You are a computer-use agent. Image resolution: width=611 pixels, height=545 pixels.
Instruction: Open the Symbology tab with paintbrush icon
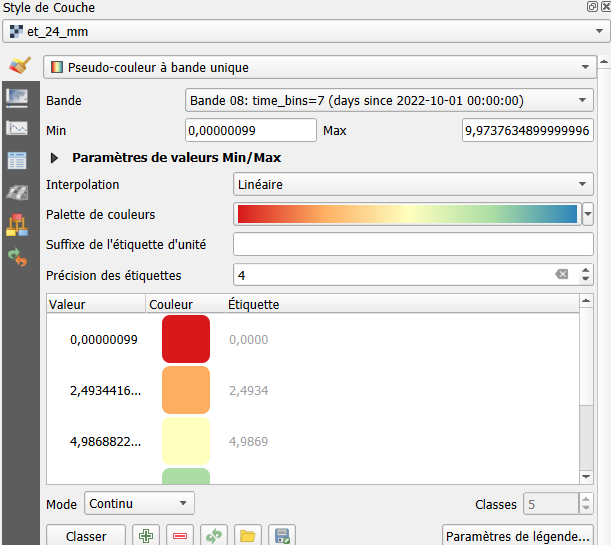click(x=18, y=66)
